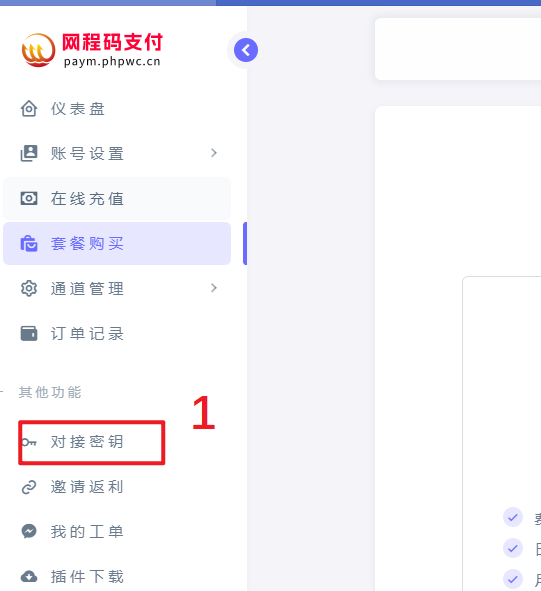This screenshot has height=591, width=541.
Task: Click the home icon beside 仪表盘
Action: [29, 109]
